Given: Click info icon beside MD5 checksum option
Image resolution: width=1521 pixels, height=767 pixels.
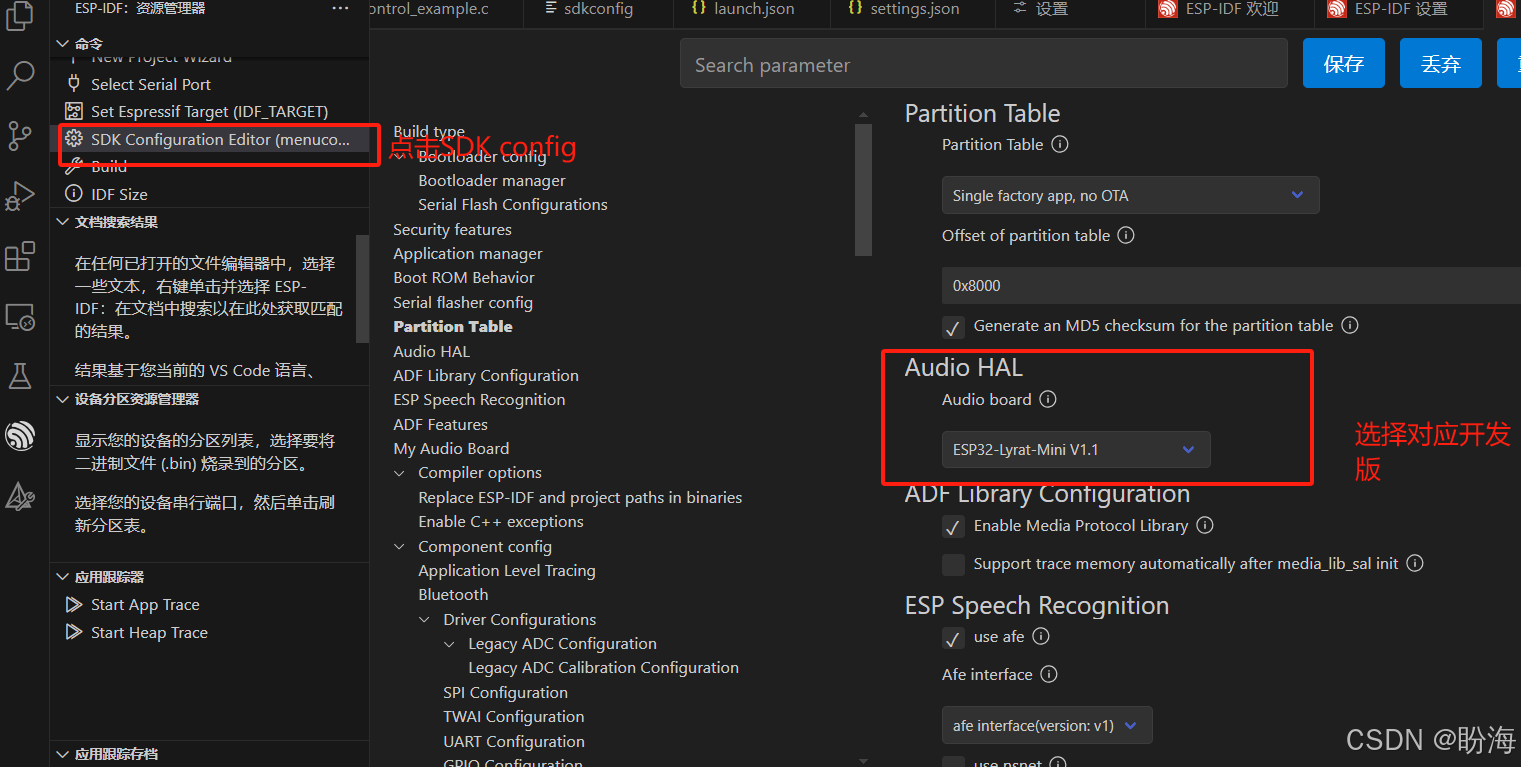Looking at the screenshot, I should coord(1350,325).
